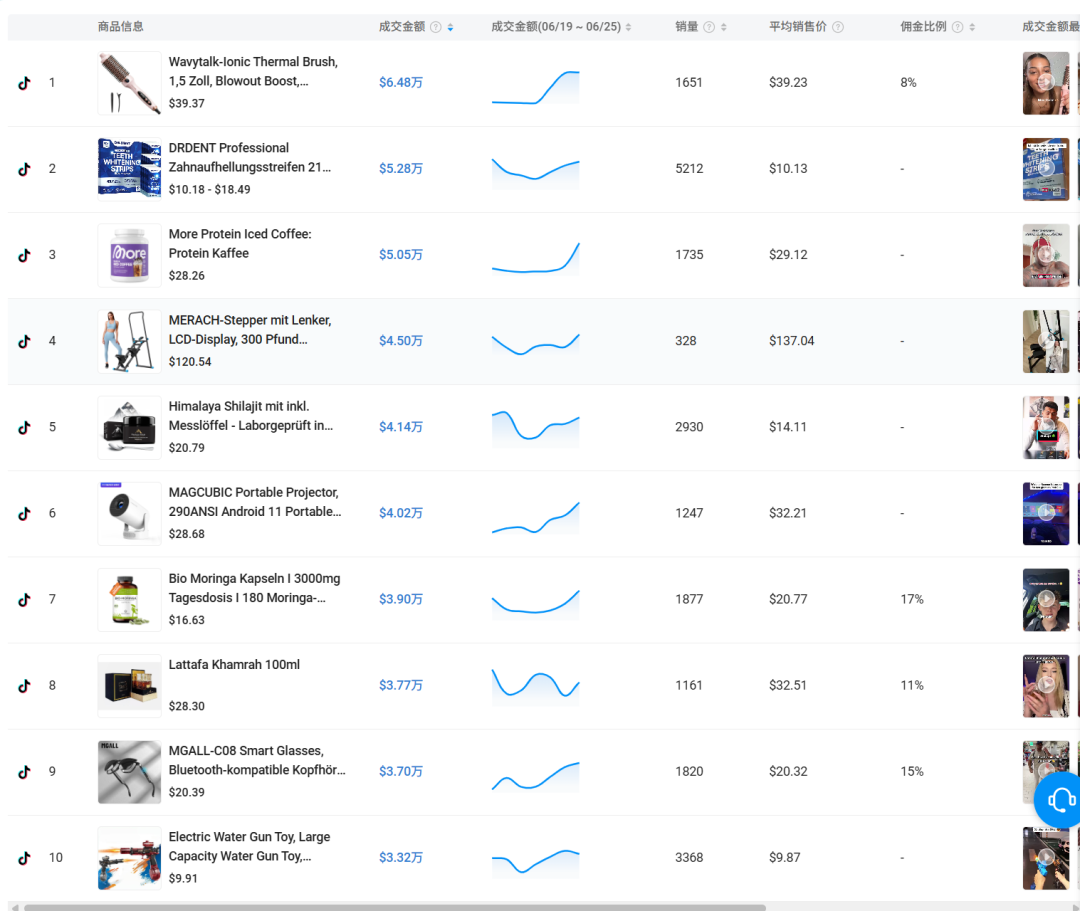Click Himalaya Shilajit jar image
The image size is (1080, 911).
point(129,428)
